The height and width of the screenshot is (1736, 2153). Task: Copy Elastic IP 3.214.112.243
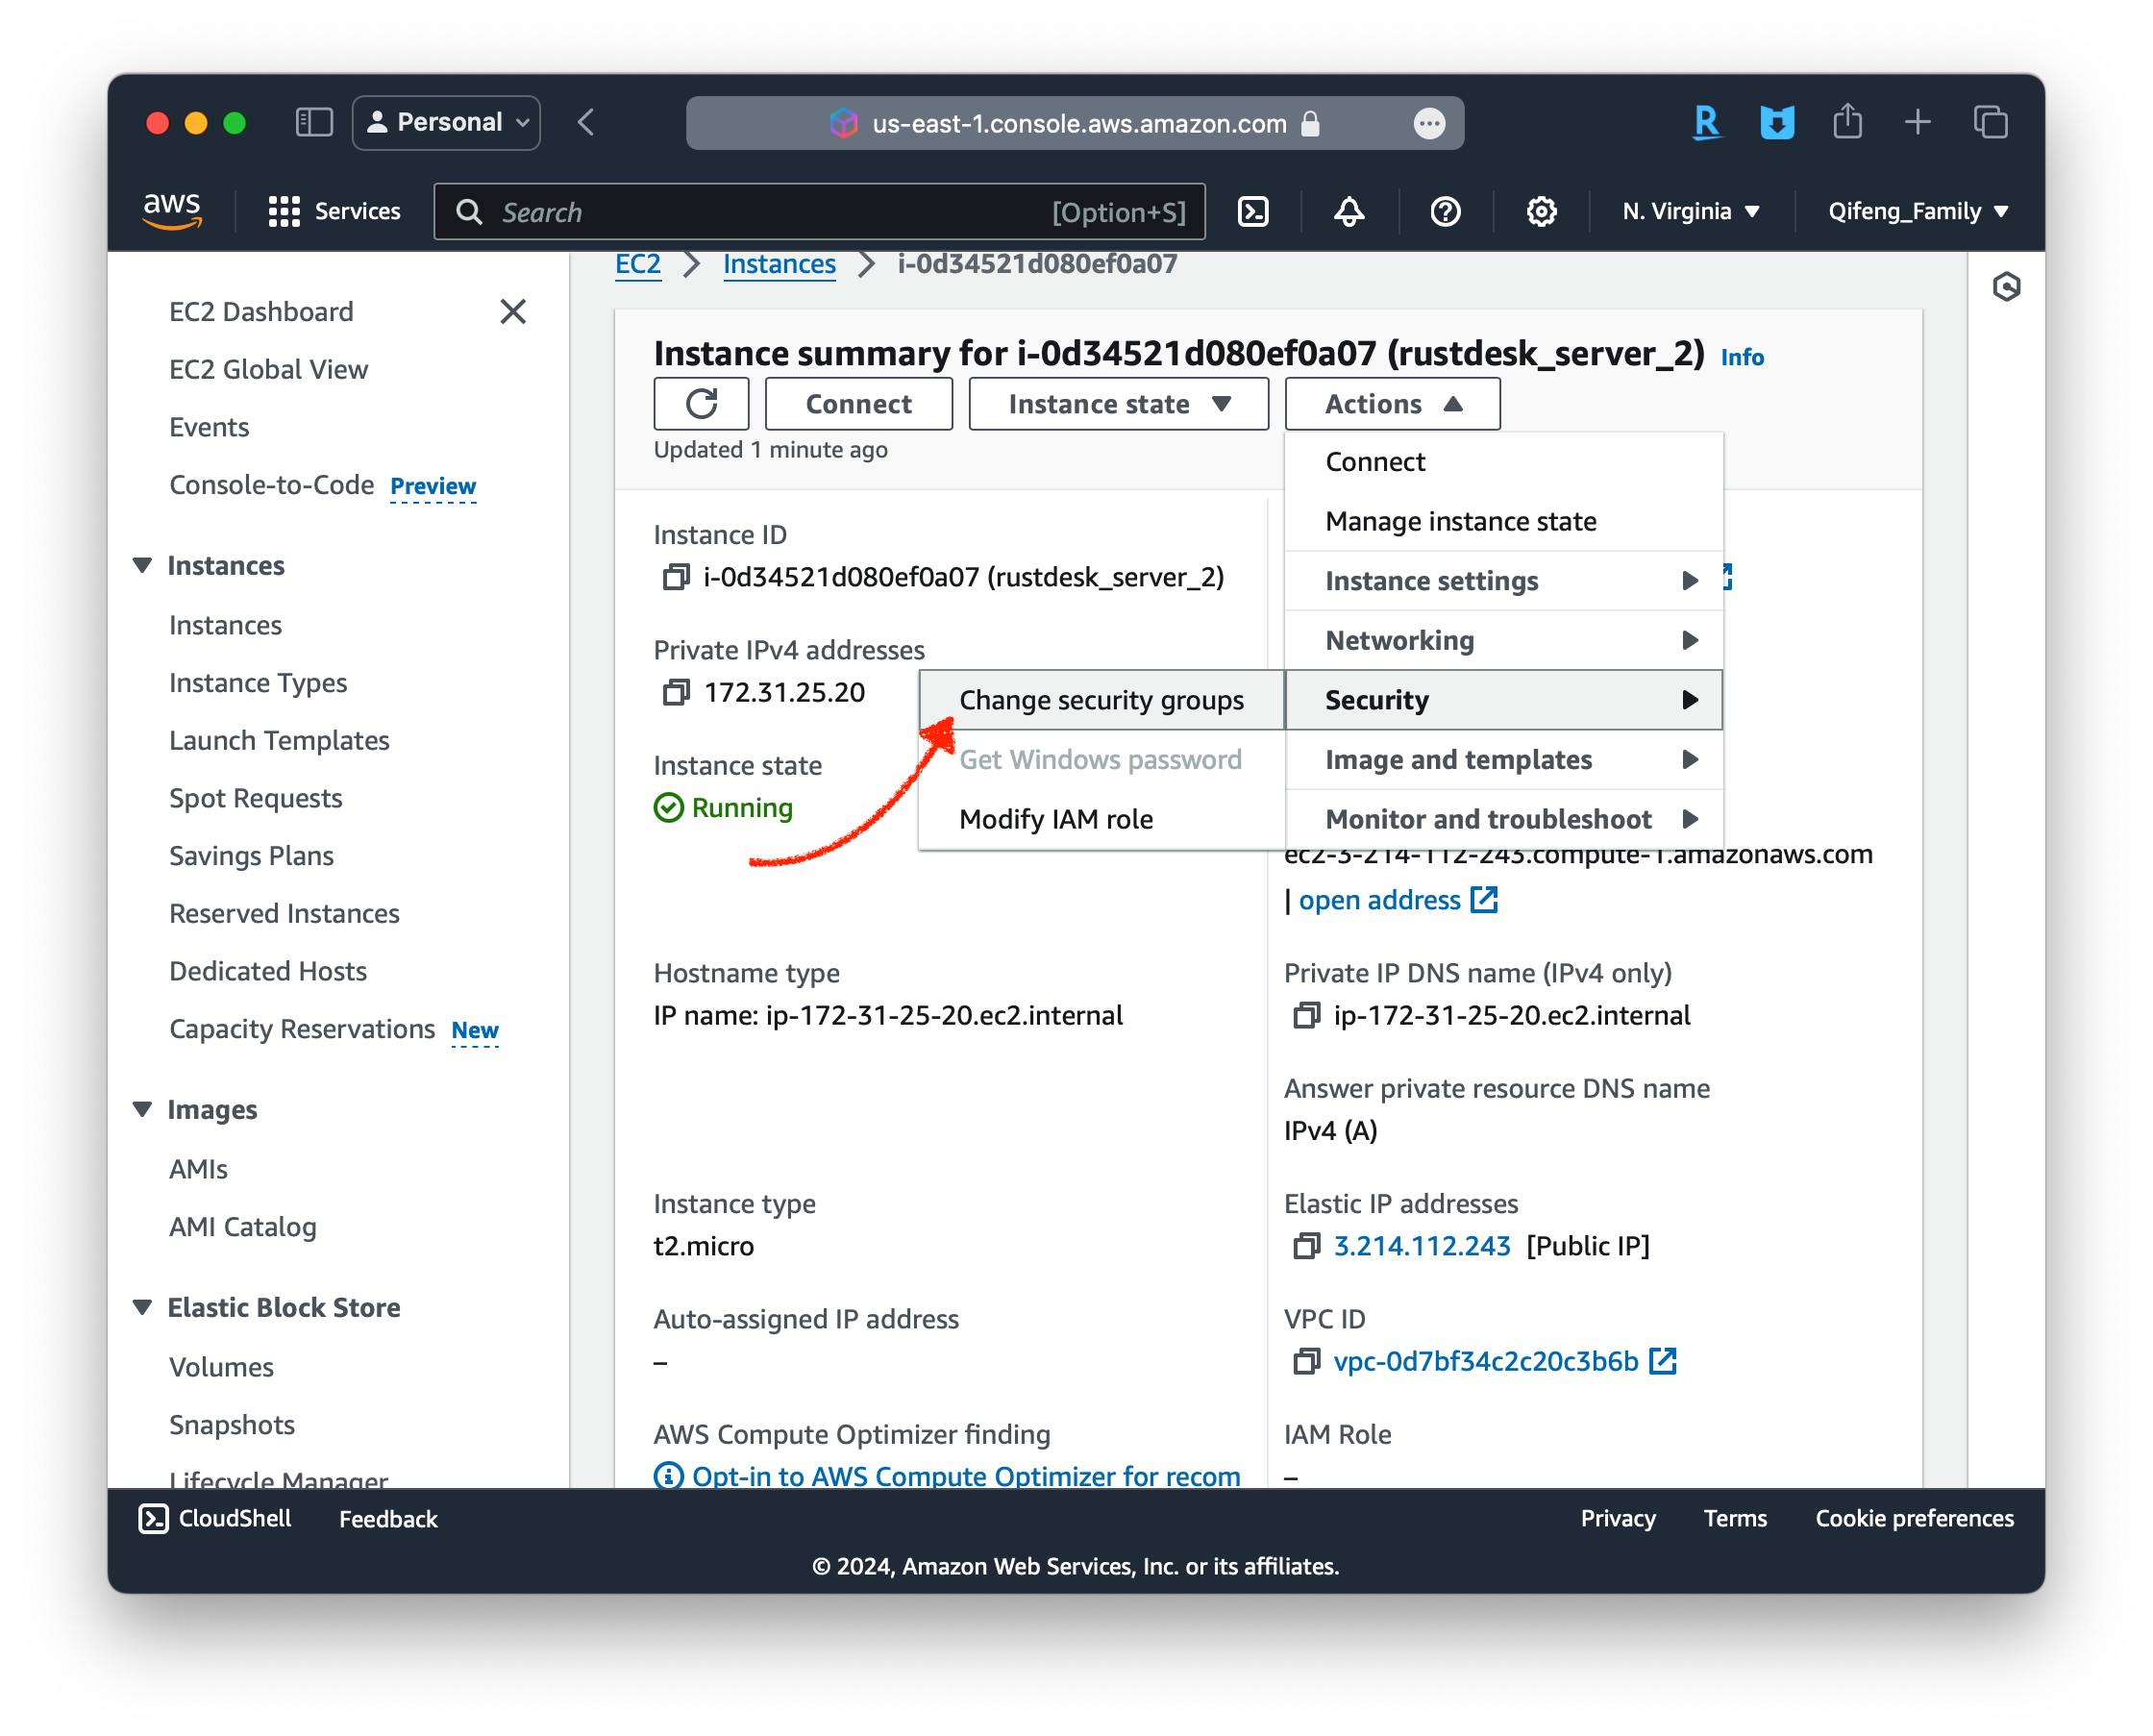click(1306, 1245)
